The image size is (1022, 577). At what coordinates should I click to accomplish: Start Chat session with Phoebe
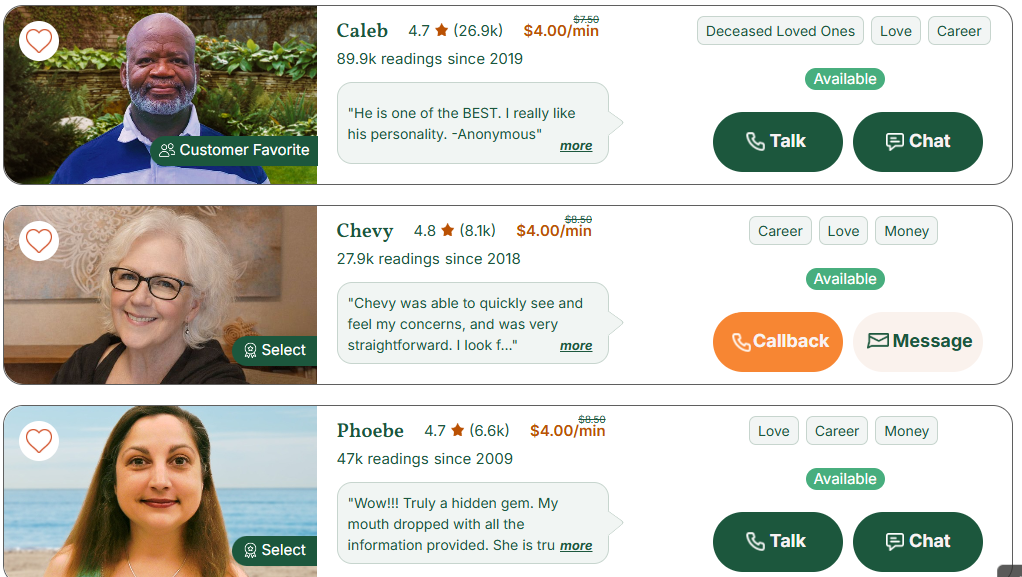pos(917,542)
